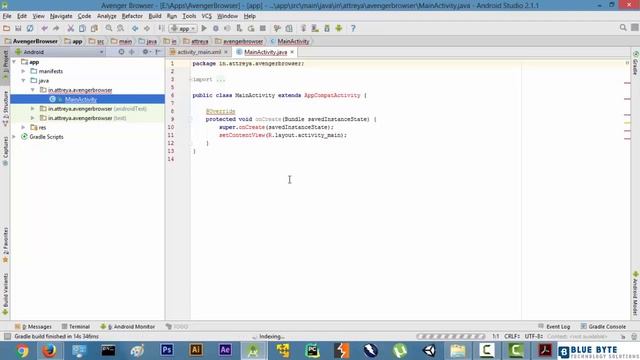
Task: Toggle the Favorites tool window tab
Action: [5, 245]
